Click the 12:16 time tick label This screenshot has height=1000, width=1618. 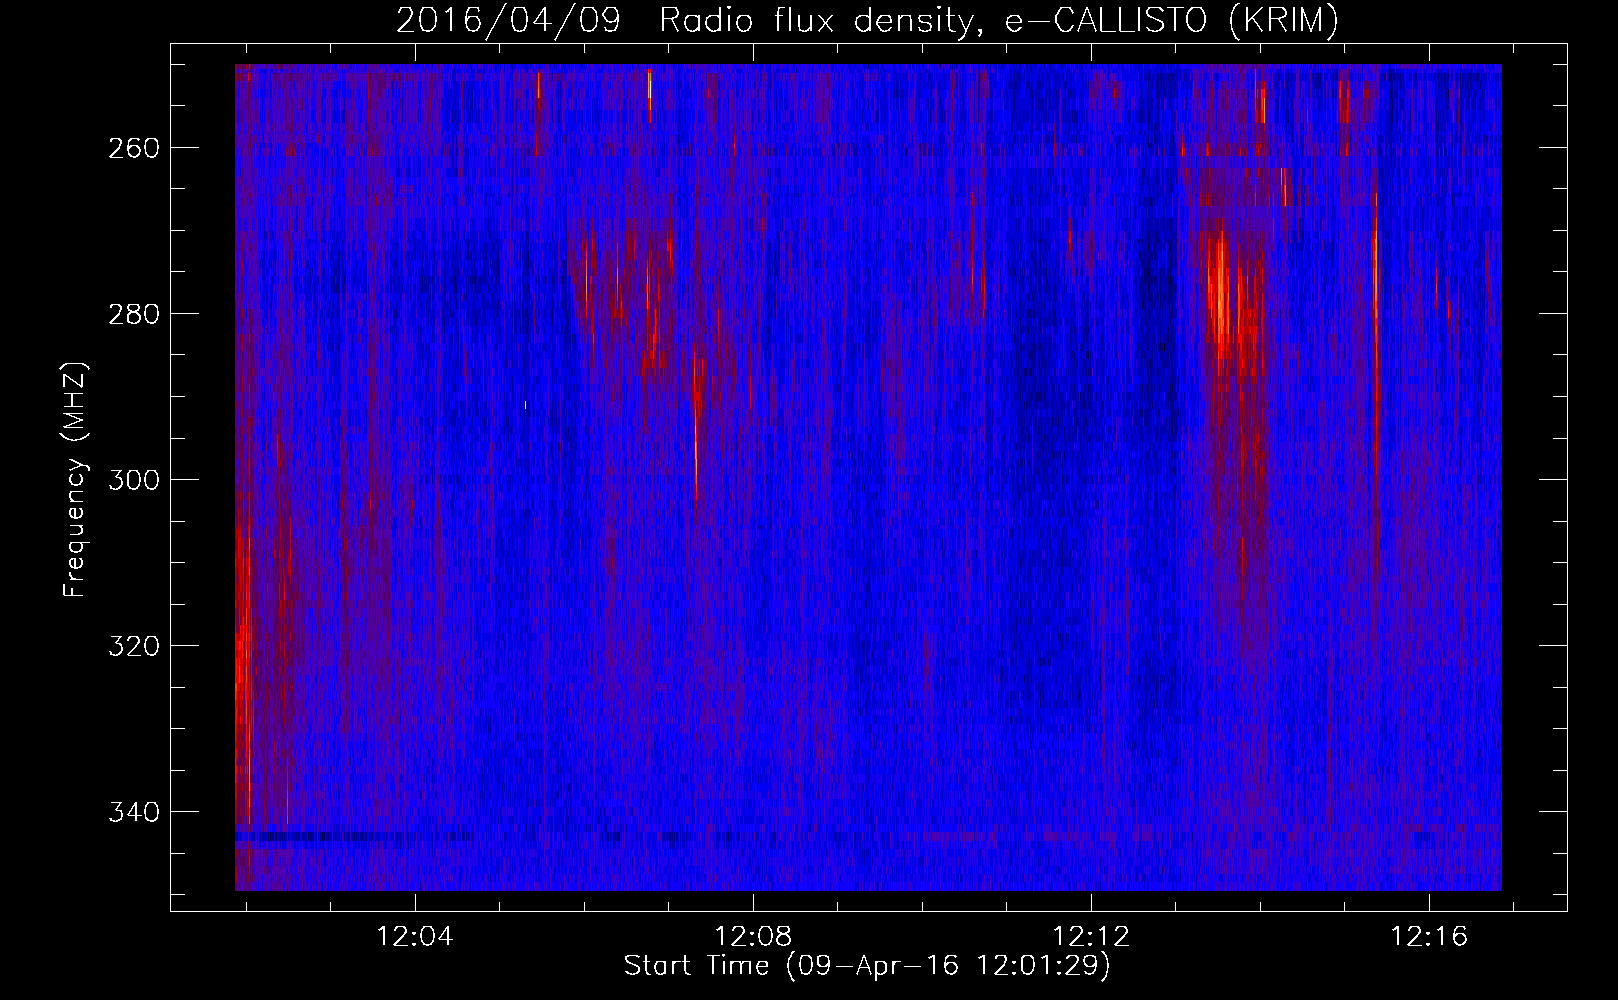(1429, 937)
